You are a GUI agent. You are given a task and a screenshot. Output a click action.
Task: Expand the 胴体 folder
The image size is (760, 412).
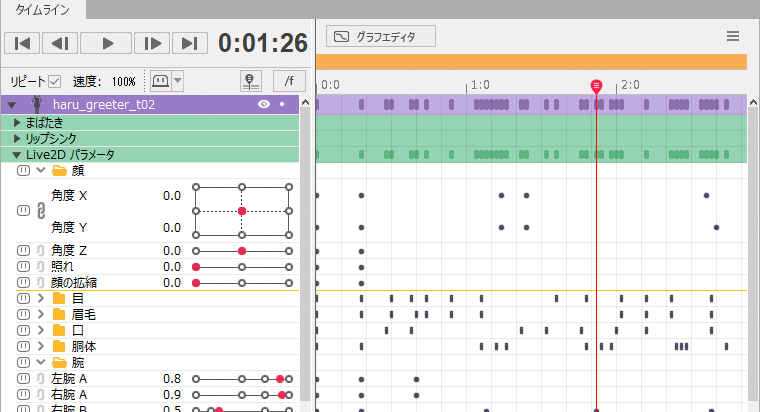[x=41, y=346]
